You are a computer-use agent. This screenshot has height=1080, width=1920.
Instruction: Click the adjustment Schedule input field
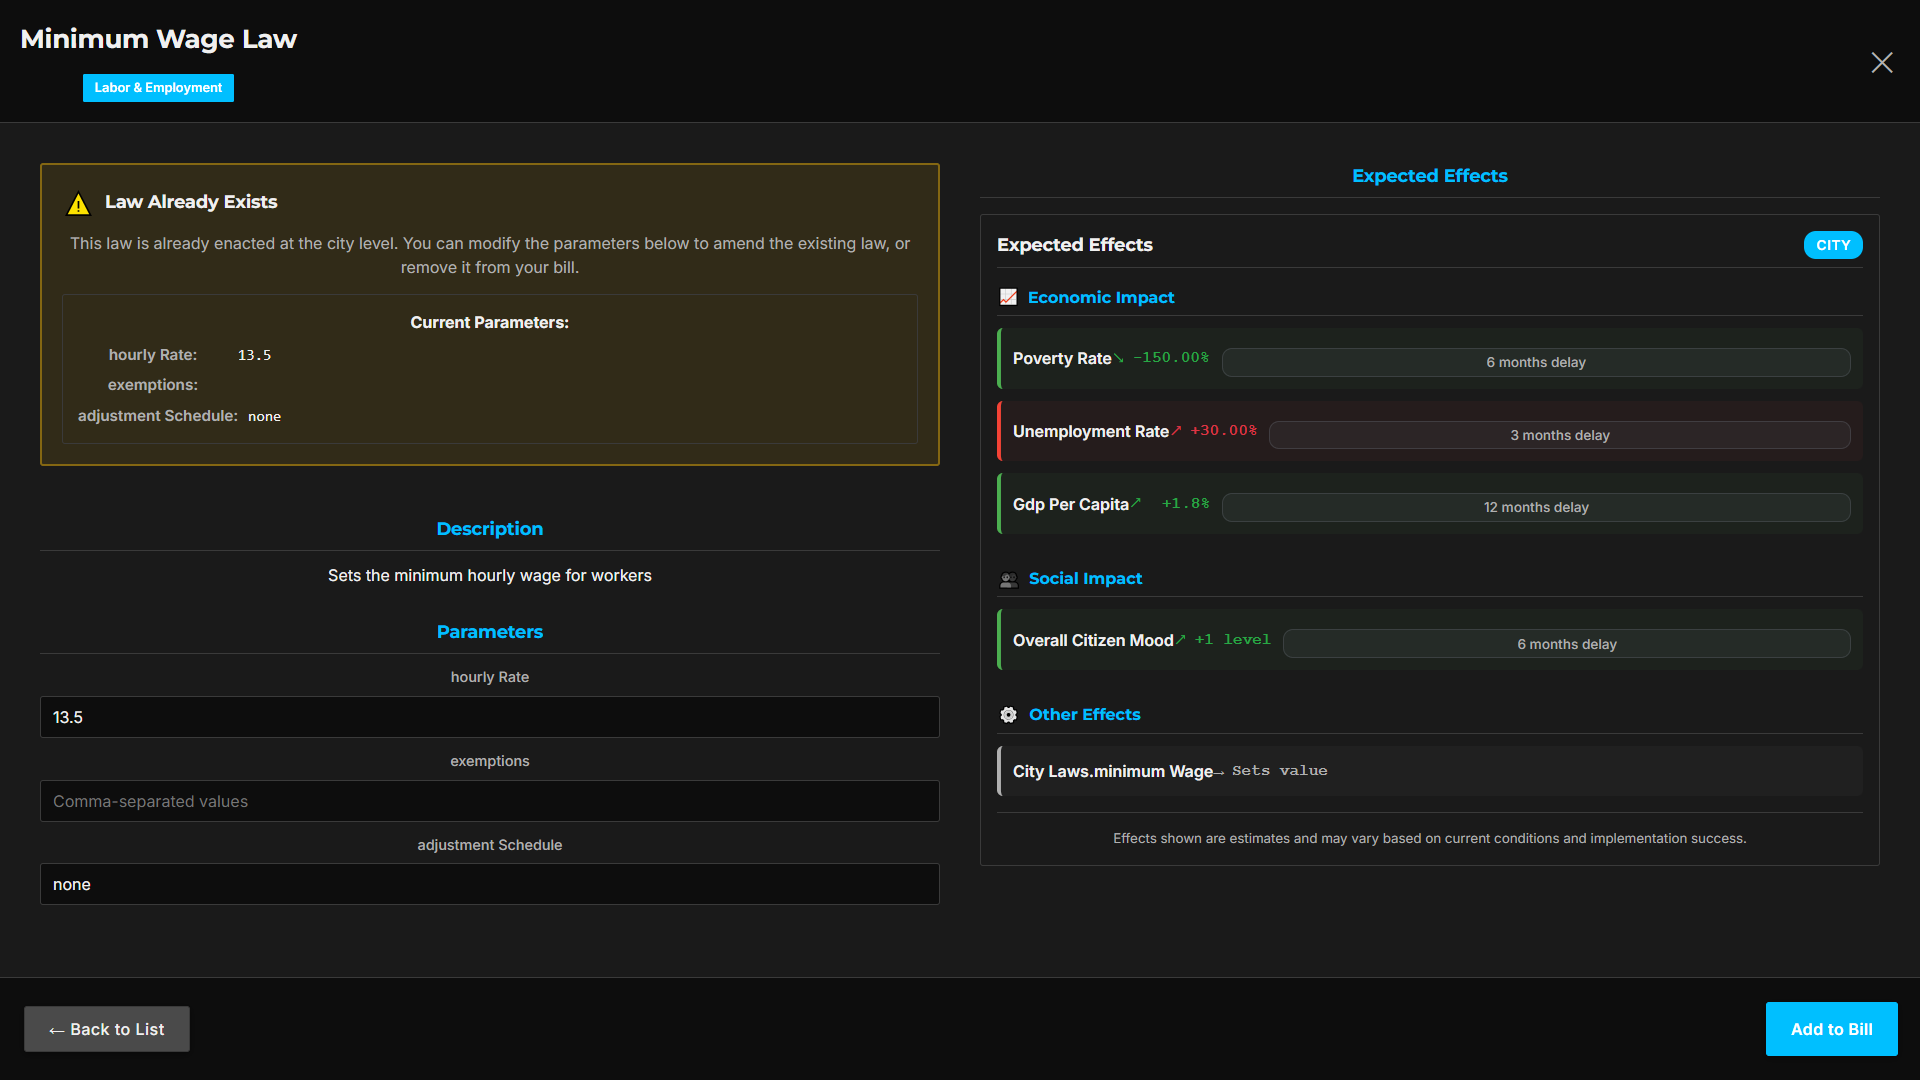point(489,884)
